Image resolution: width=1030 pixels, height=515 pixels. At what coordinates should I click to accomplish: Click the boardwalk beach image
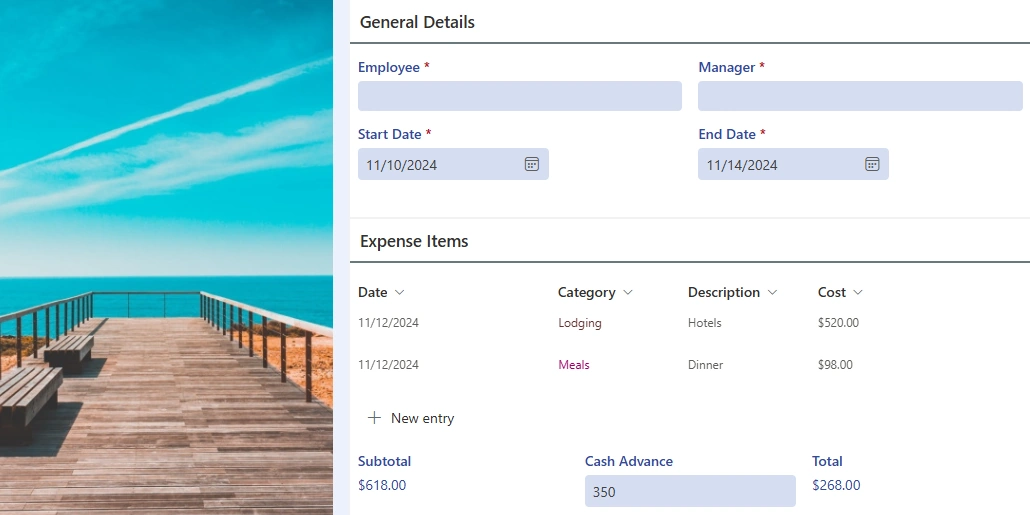pos(166,257)
